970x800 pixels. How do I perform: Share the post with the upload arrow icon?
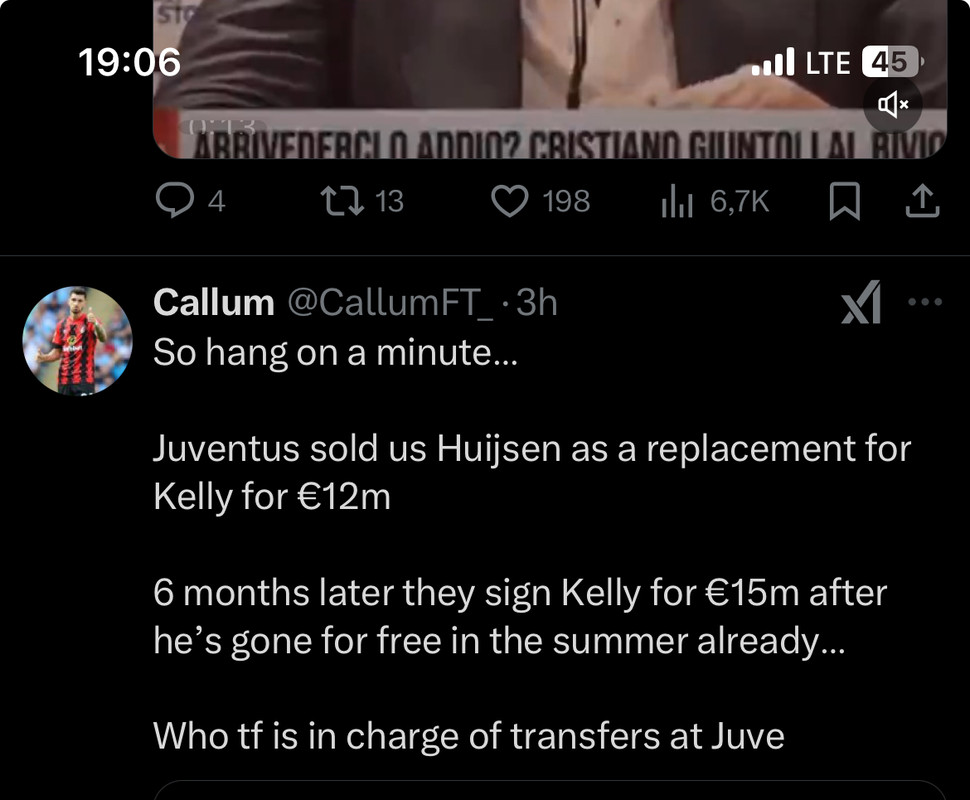pyautogui.click(x=922, y=201)
